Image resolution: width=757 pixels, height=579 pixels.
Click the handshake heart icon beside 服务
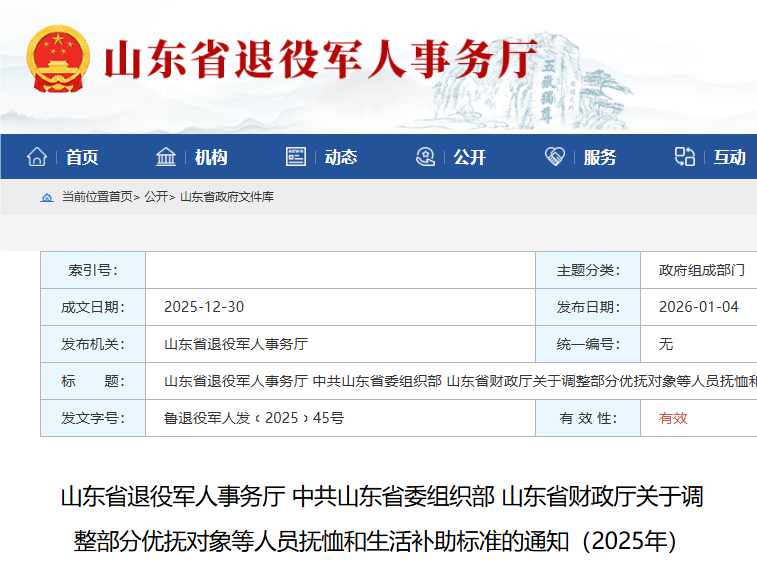555,157
